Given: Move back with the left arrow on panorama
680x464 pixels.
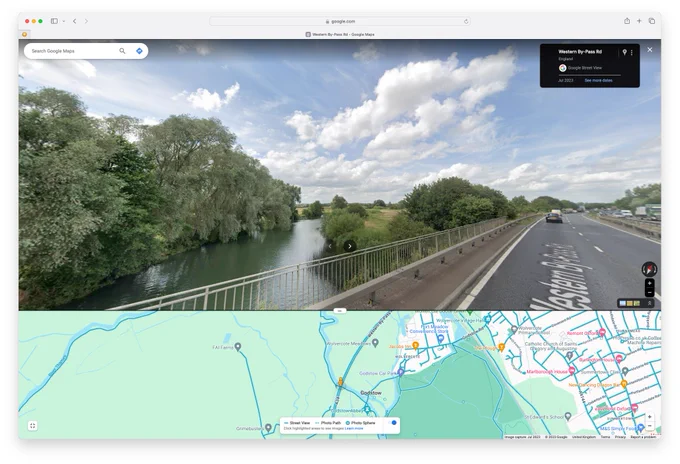Looking at the screenshot, I should [x=330, y=246].
